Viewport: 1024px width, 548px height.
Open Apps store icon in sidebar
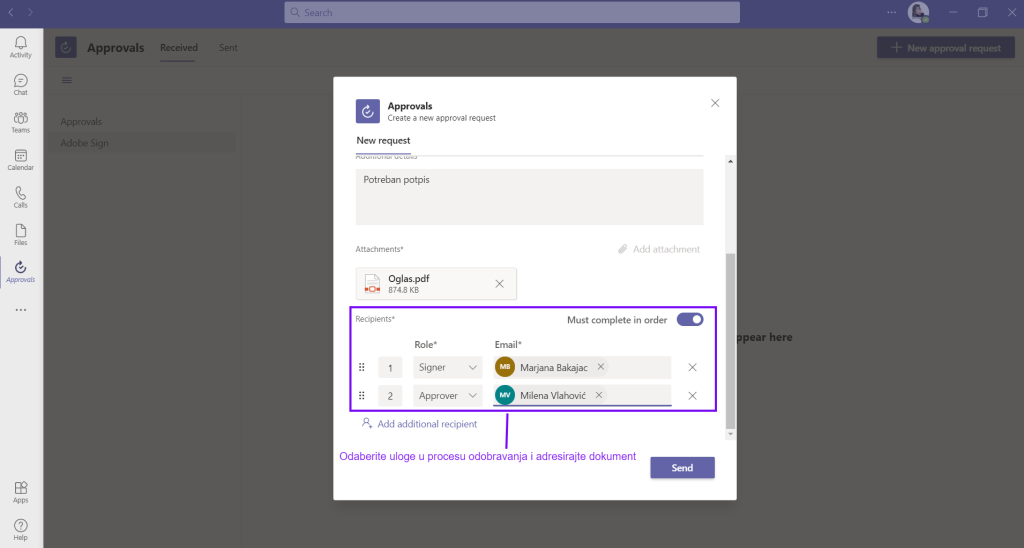[x=21, y=491]
